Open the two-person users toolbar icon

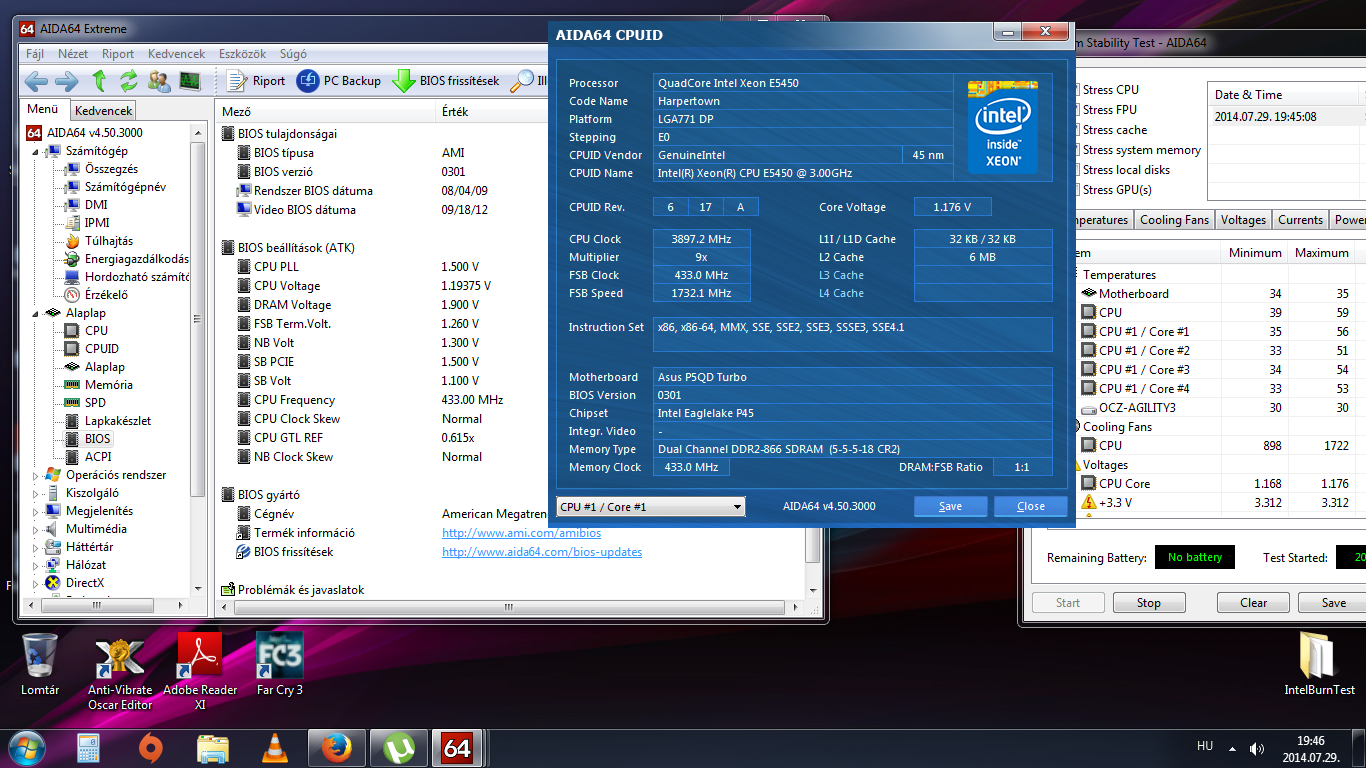pyautogui.click(x=159, y=81)
